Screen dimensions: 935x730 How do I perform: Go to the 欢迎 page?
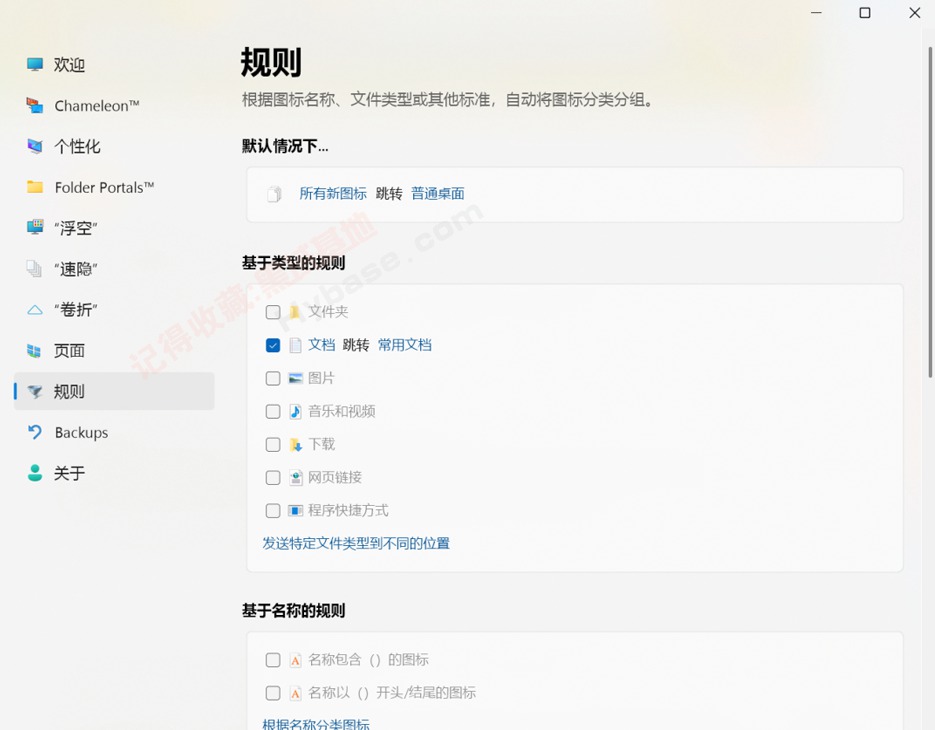(x=69, y=65)
